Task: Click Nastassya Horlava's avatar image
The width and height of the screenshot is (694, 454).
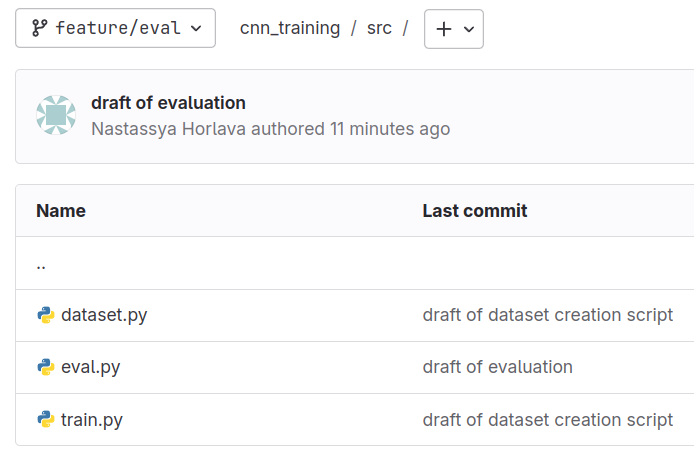Action: click(x=56, y=115)
